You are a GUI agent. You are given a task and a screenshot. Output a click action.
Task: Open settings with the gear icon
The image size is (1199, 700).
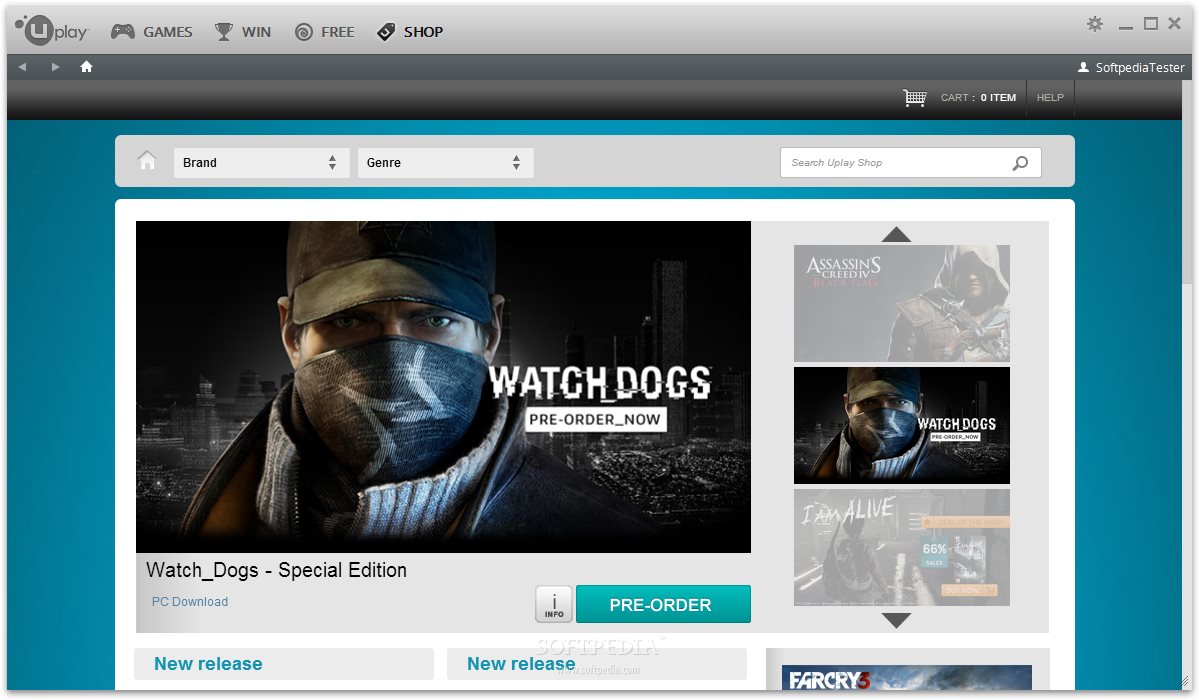(x=1095, y=24)
